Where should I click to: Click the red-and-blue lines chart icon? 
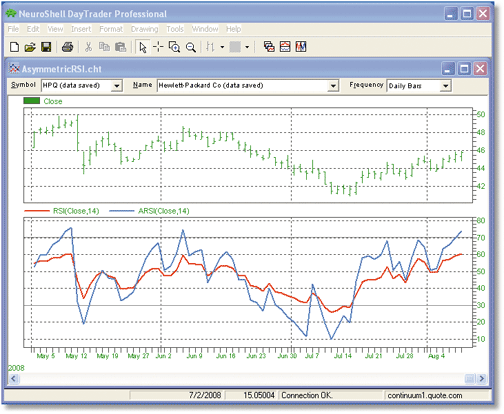click(285, 47)
